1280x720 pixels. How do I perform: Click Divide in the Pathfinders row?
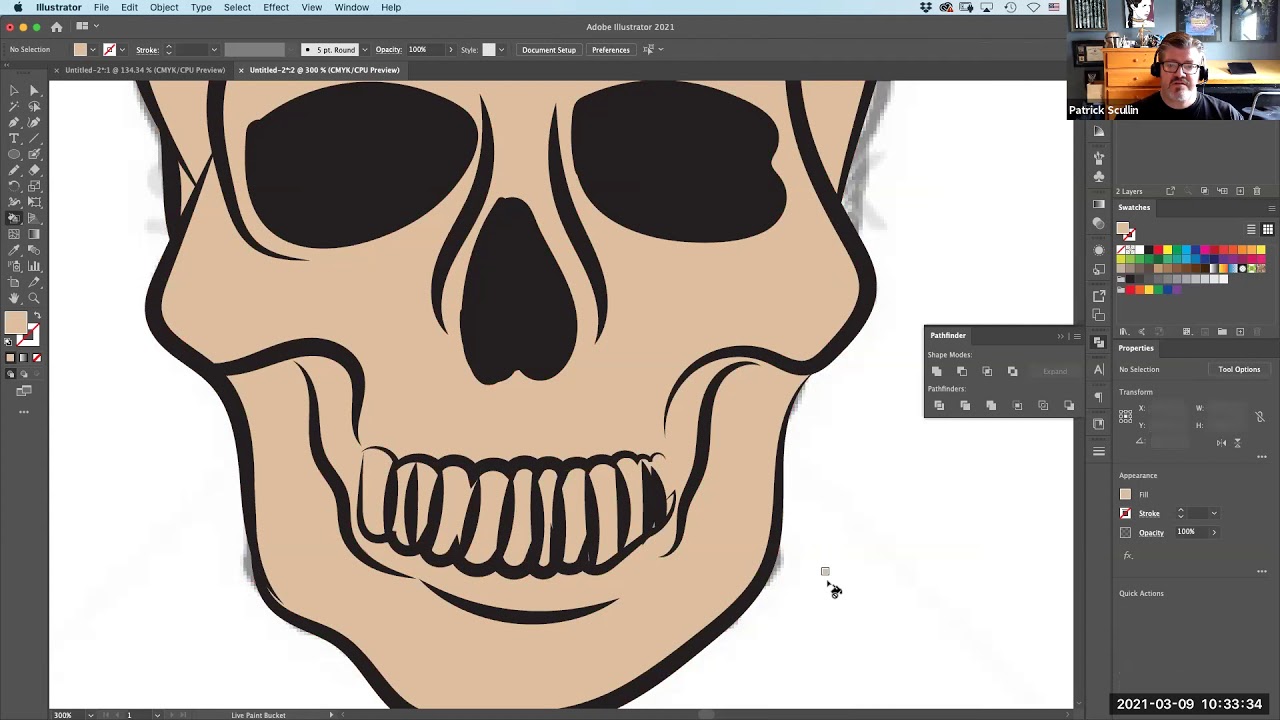coord(939,405)
